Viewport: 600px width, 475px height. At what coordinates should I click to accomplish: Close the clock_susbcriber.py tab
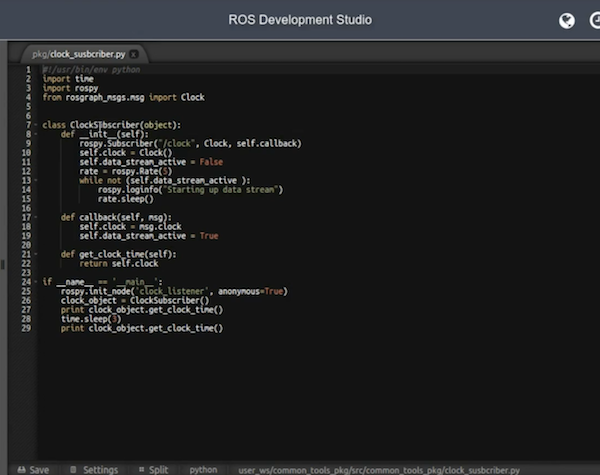134,54
